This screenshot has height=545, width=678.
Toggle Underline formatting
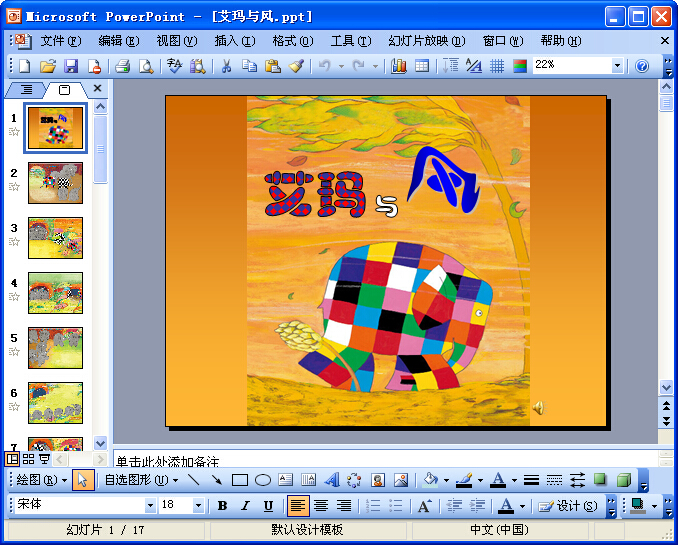(269, 506)
